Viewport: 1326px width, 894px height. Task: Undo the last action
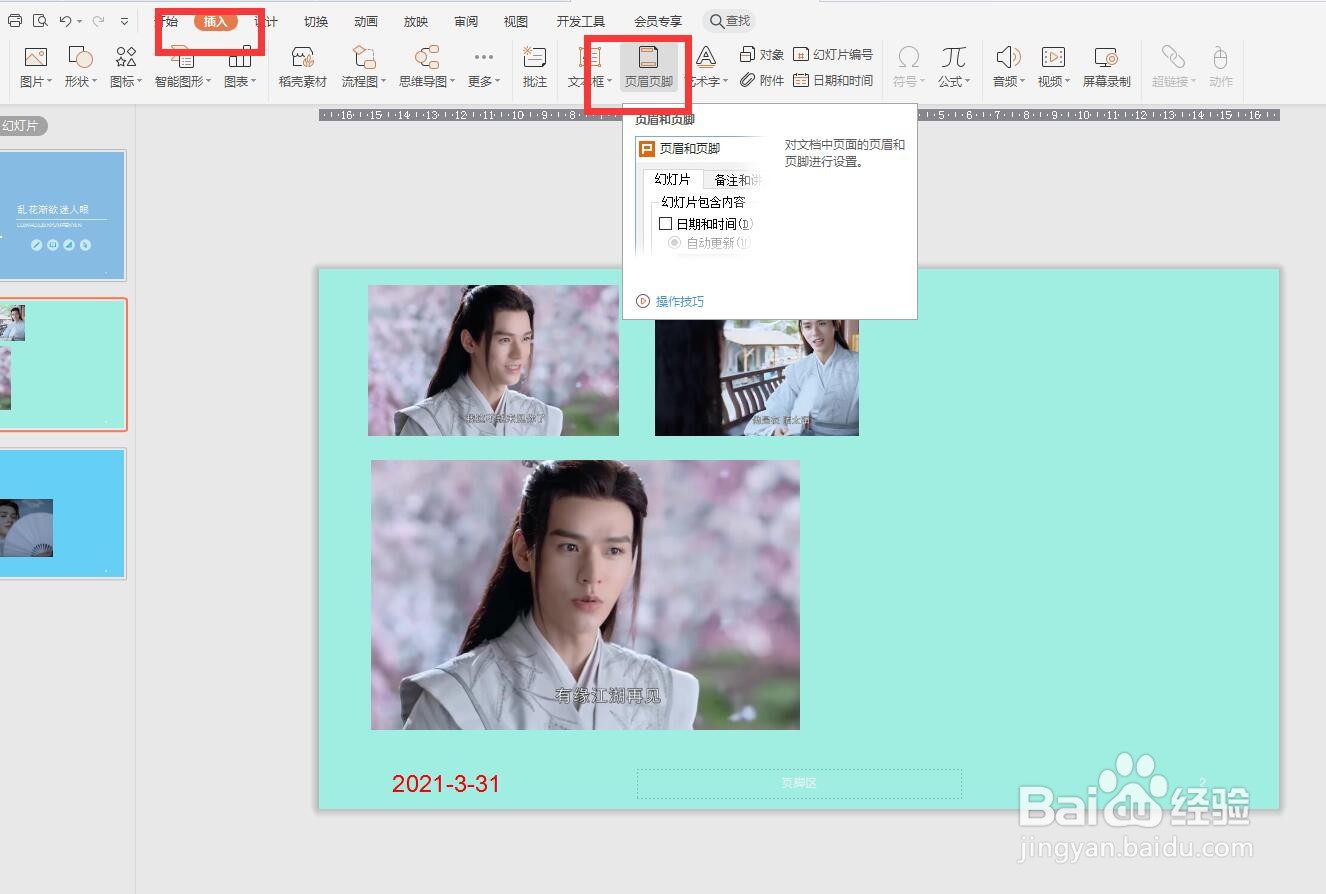click(66, 21)
